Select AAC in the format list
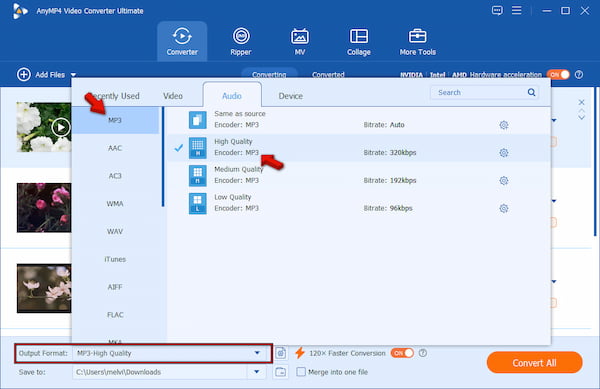600x389 pixels. pyautogui.click(x=115, y=148)
